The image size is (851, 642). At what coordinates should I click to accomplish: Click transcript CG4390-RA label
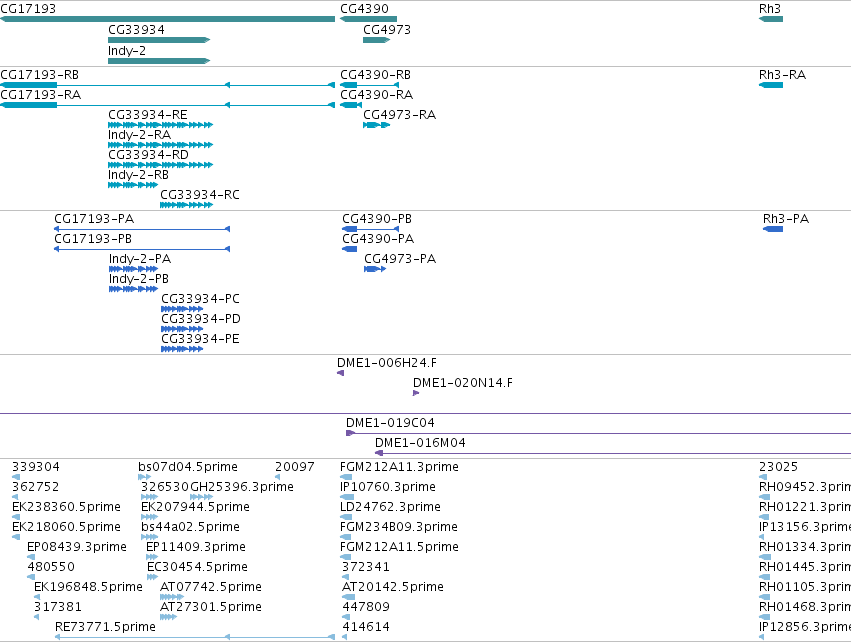[x=377, y=95]
